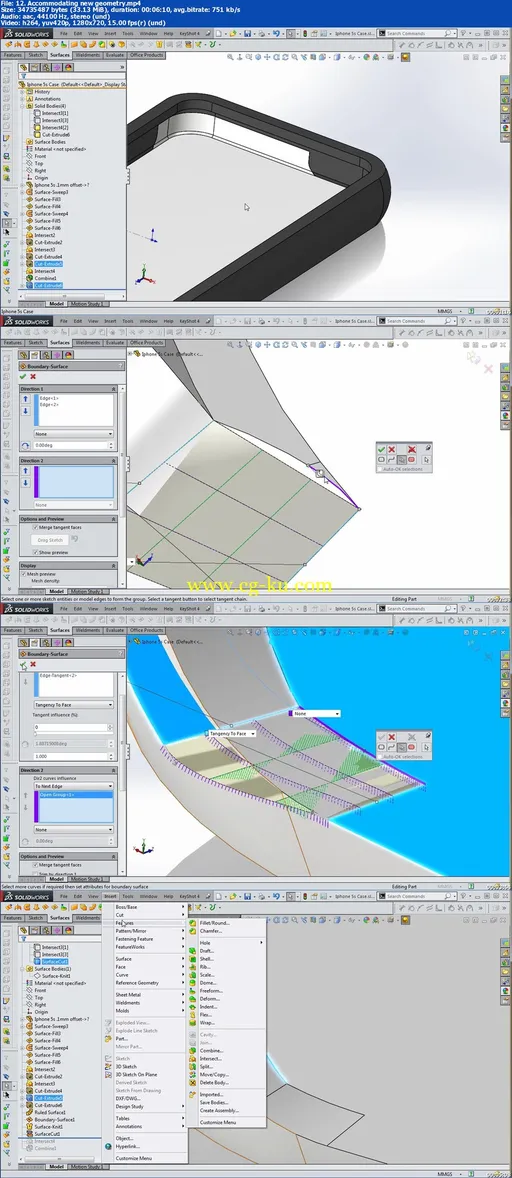Open ConfigurationManager tab icon in top frame
The height and width of the screenshot is (1178, 512).
tap(46, 67)
